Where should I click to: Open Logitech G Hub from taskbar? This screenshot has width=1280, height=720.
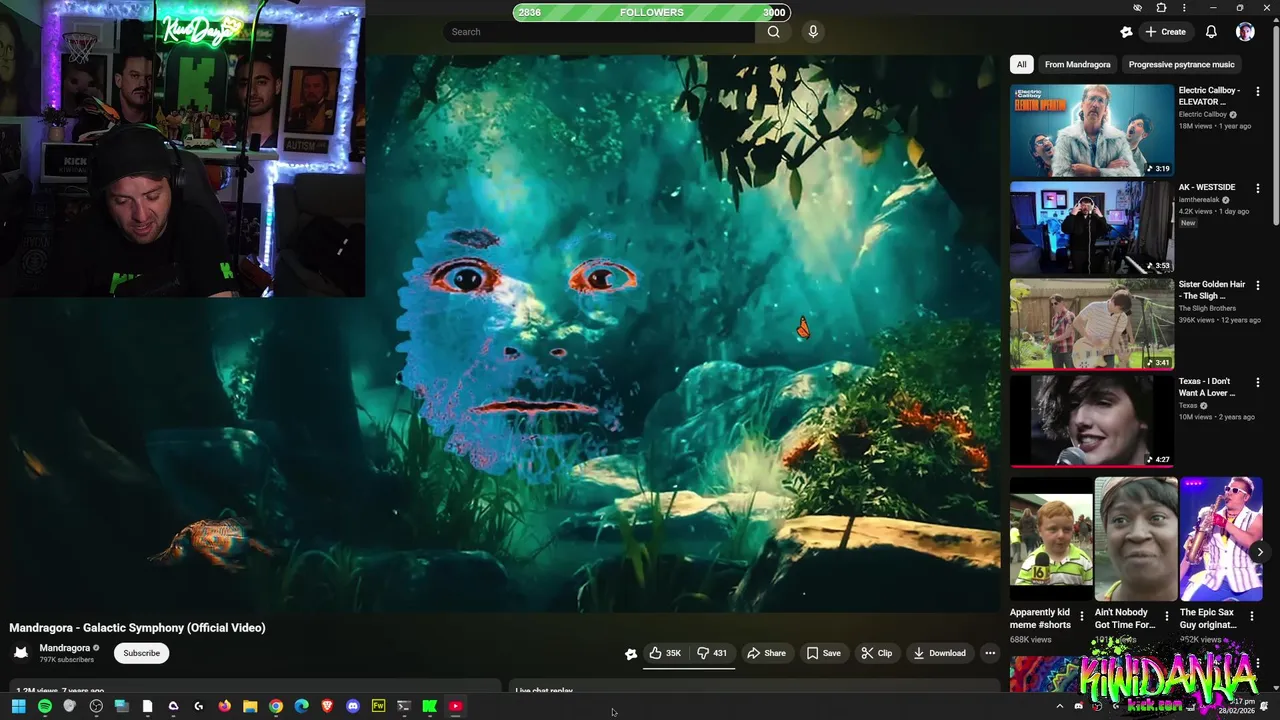(x=198, y=706)
